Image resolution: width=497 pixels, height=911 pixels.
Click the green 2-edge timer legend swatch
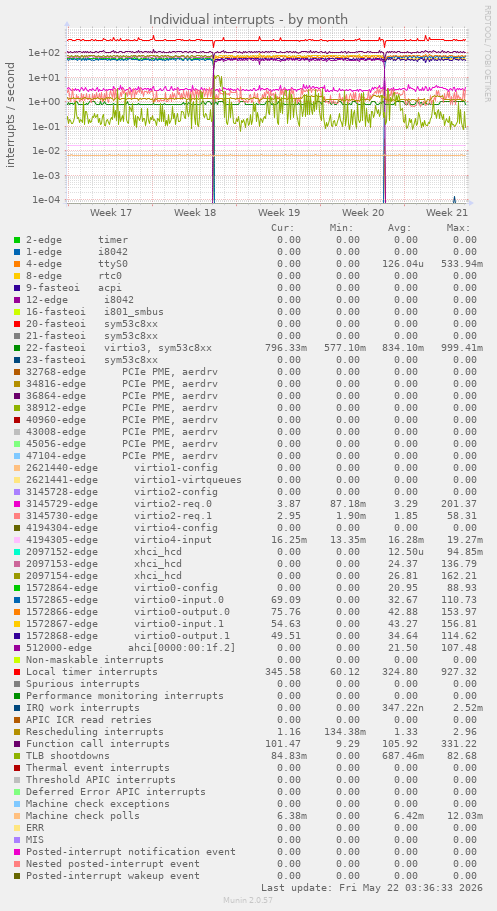(17, 240)
